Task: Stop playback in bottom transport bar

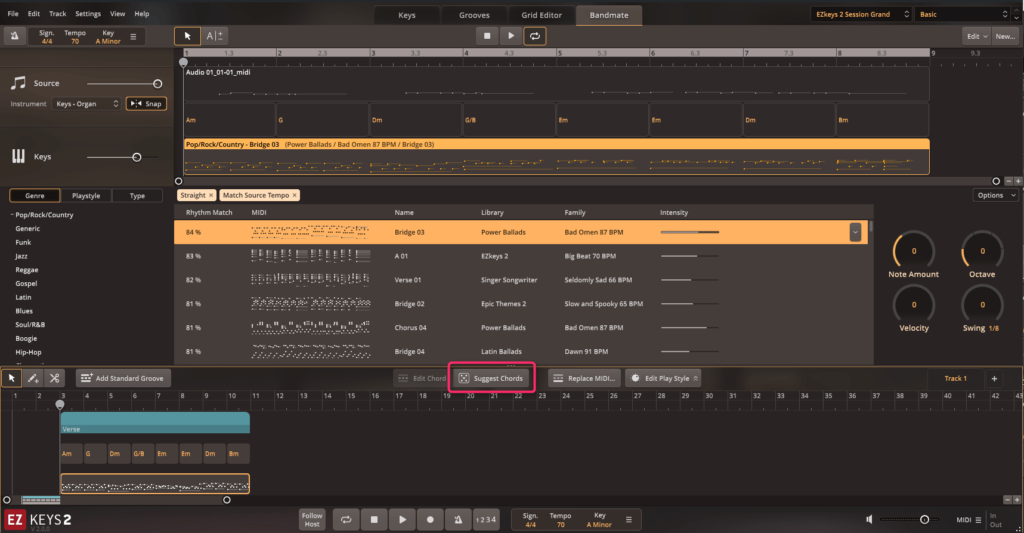Action: pos(374,519)
